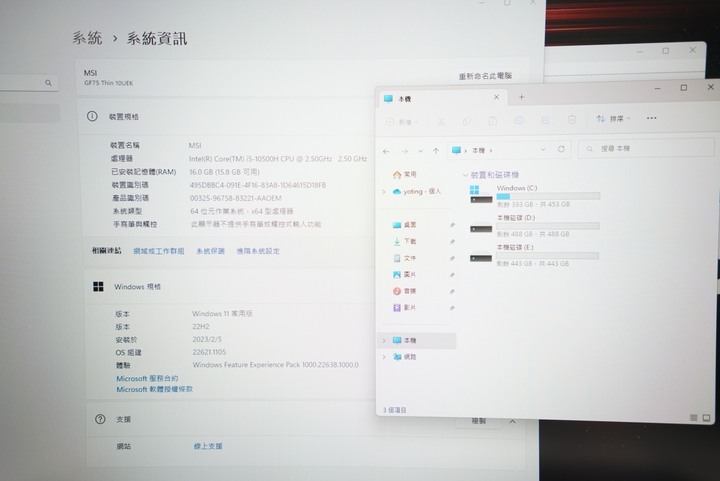Click the details view icon in File Explorer status bar
The width and height of the screenshot is (720, 481).
(694, 418)
